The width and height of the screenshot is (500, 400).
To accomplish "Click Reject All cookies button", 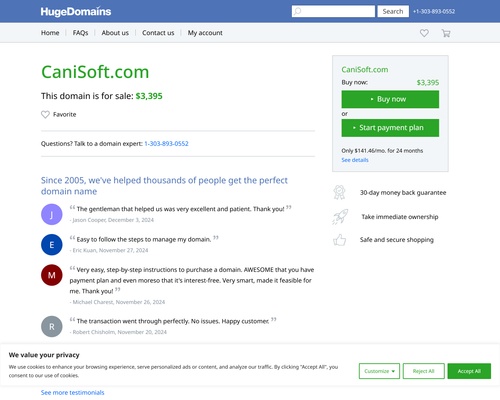I will [423, 371].
